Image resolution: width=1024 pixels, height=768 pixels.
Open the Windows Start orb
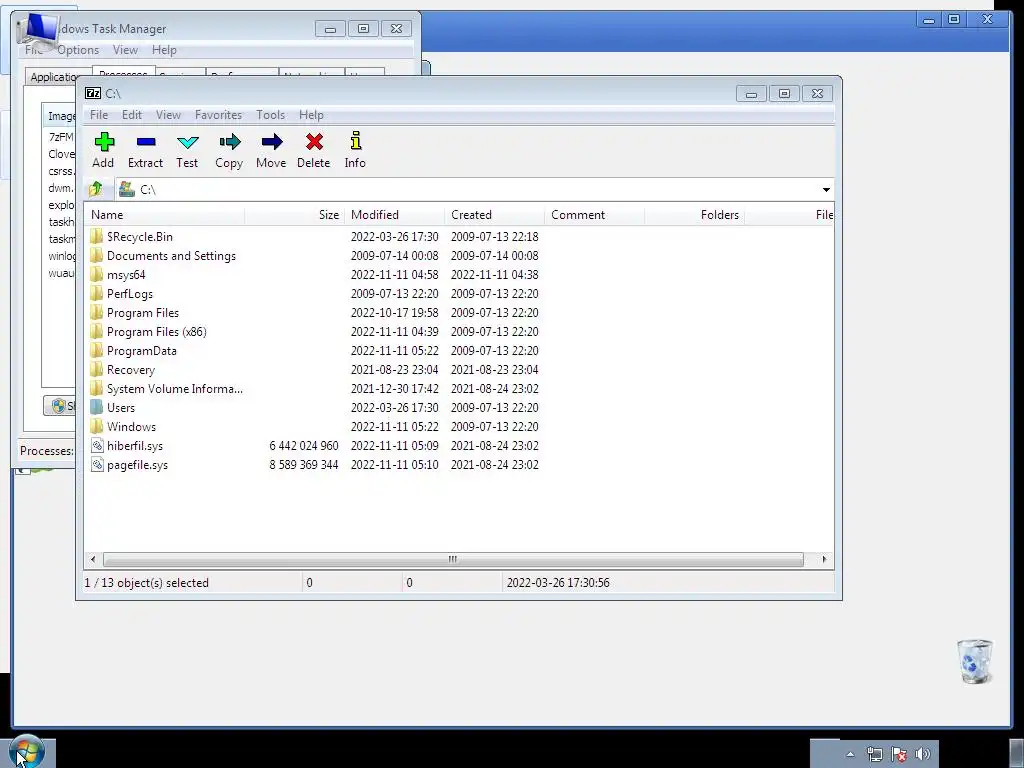coord(27,751)
